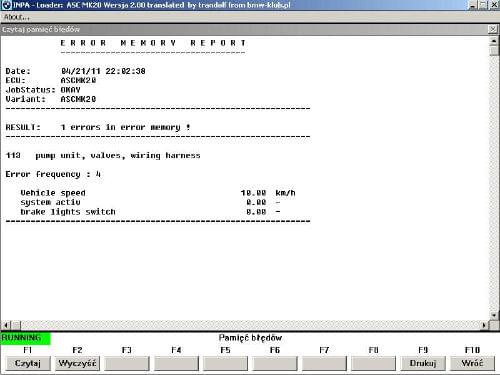Click F10 Wróć back button

pos(472,363)
